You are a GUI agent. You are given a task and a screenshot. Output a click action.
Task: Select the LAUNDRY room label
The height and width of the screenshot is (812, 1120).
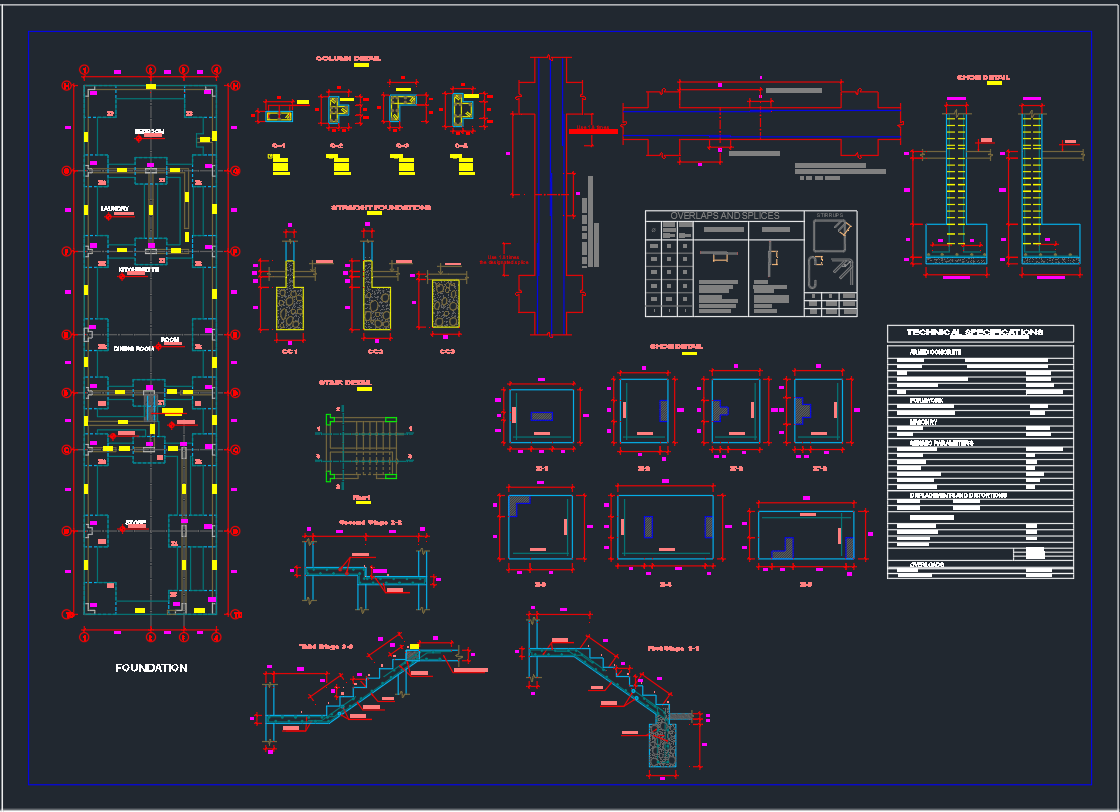pyautogui.click(x=114, y=209)
